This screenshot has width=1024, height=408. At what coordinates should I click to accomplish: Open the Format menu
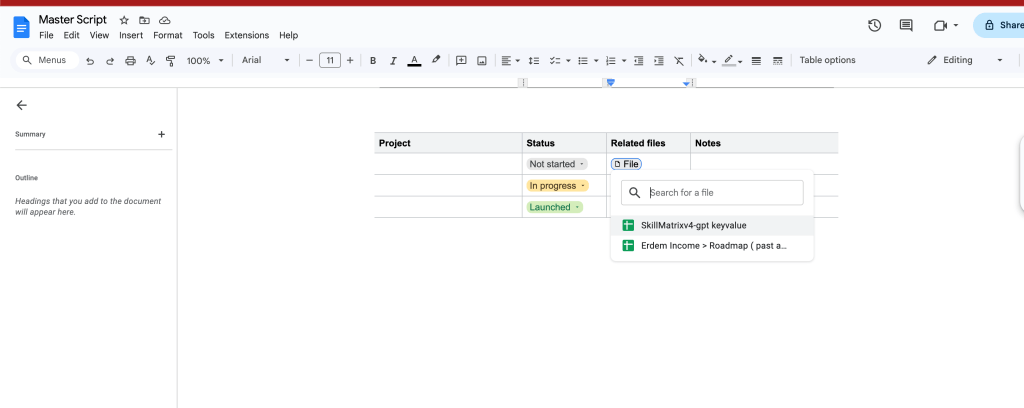click(x=168, y=35)
